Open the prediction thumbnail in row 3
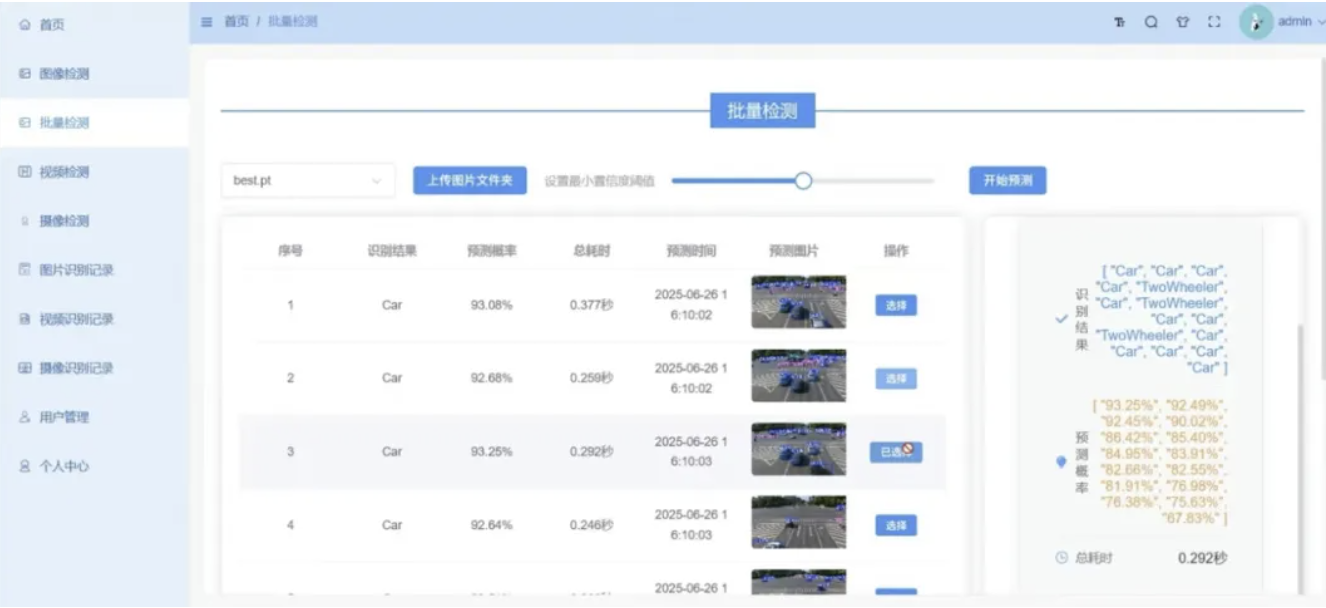This screenshot has height=608, width=1326. tap(799, 449)
